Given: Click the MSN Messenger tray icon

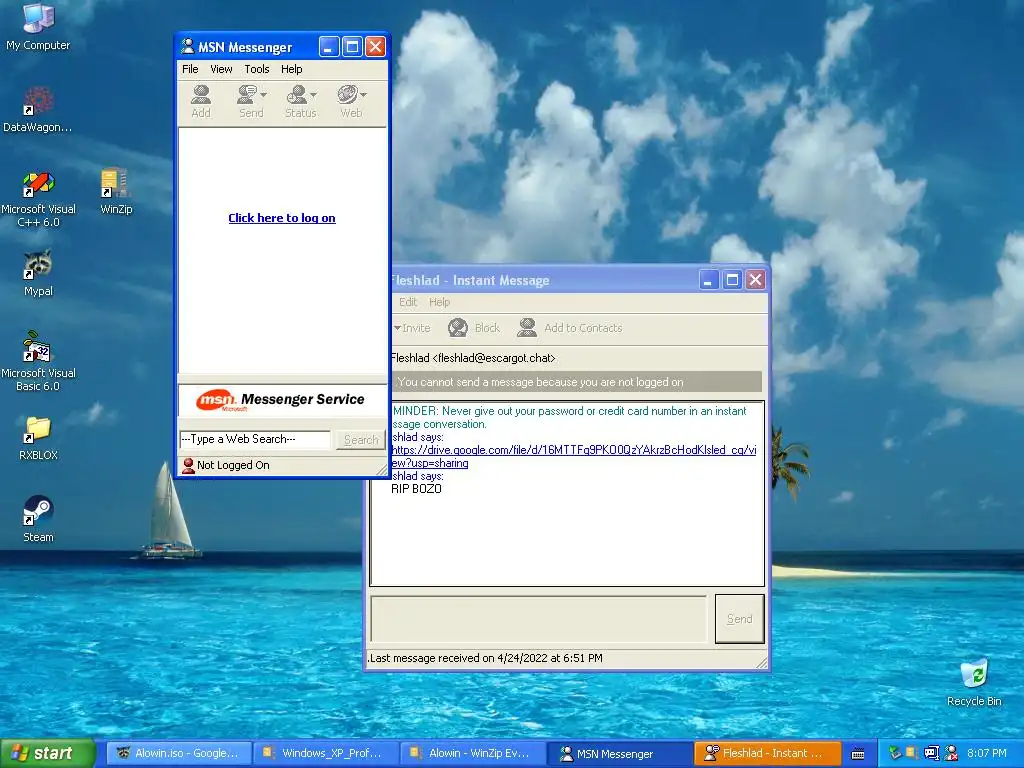Looking at the screenshot, I should (951, 753).
